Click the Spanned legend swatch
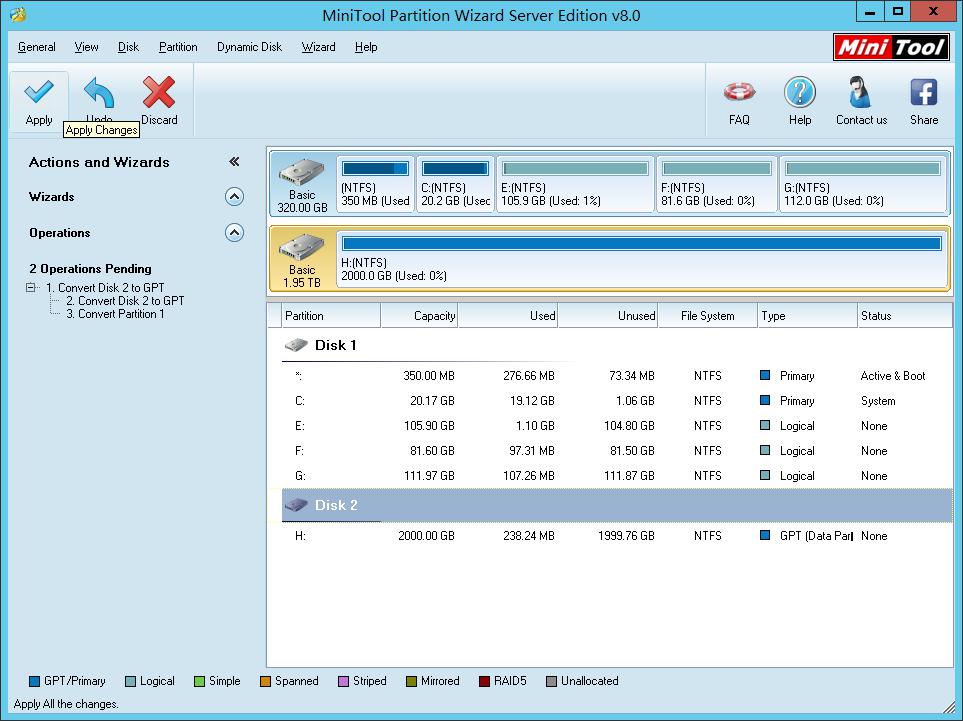963x721 pixels. point(265,681)
